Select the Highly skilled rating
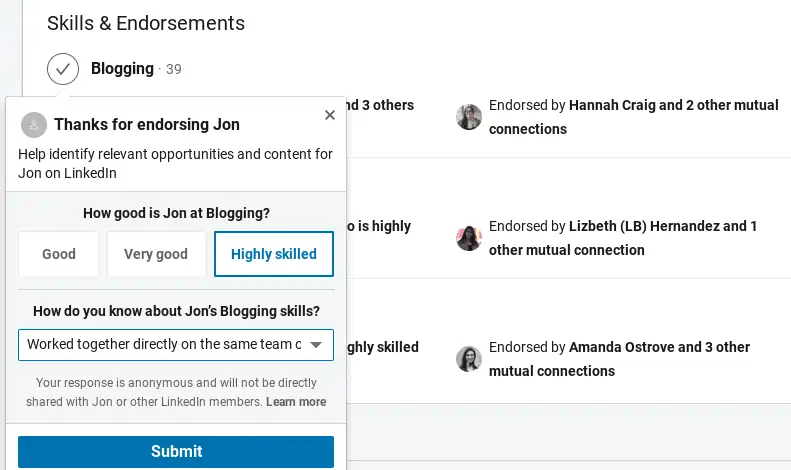Screen dimensions: 791x470 [274, 254]
